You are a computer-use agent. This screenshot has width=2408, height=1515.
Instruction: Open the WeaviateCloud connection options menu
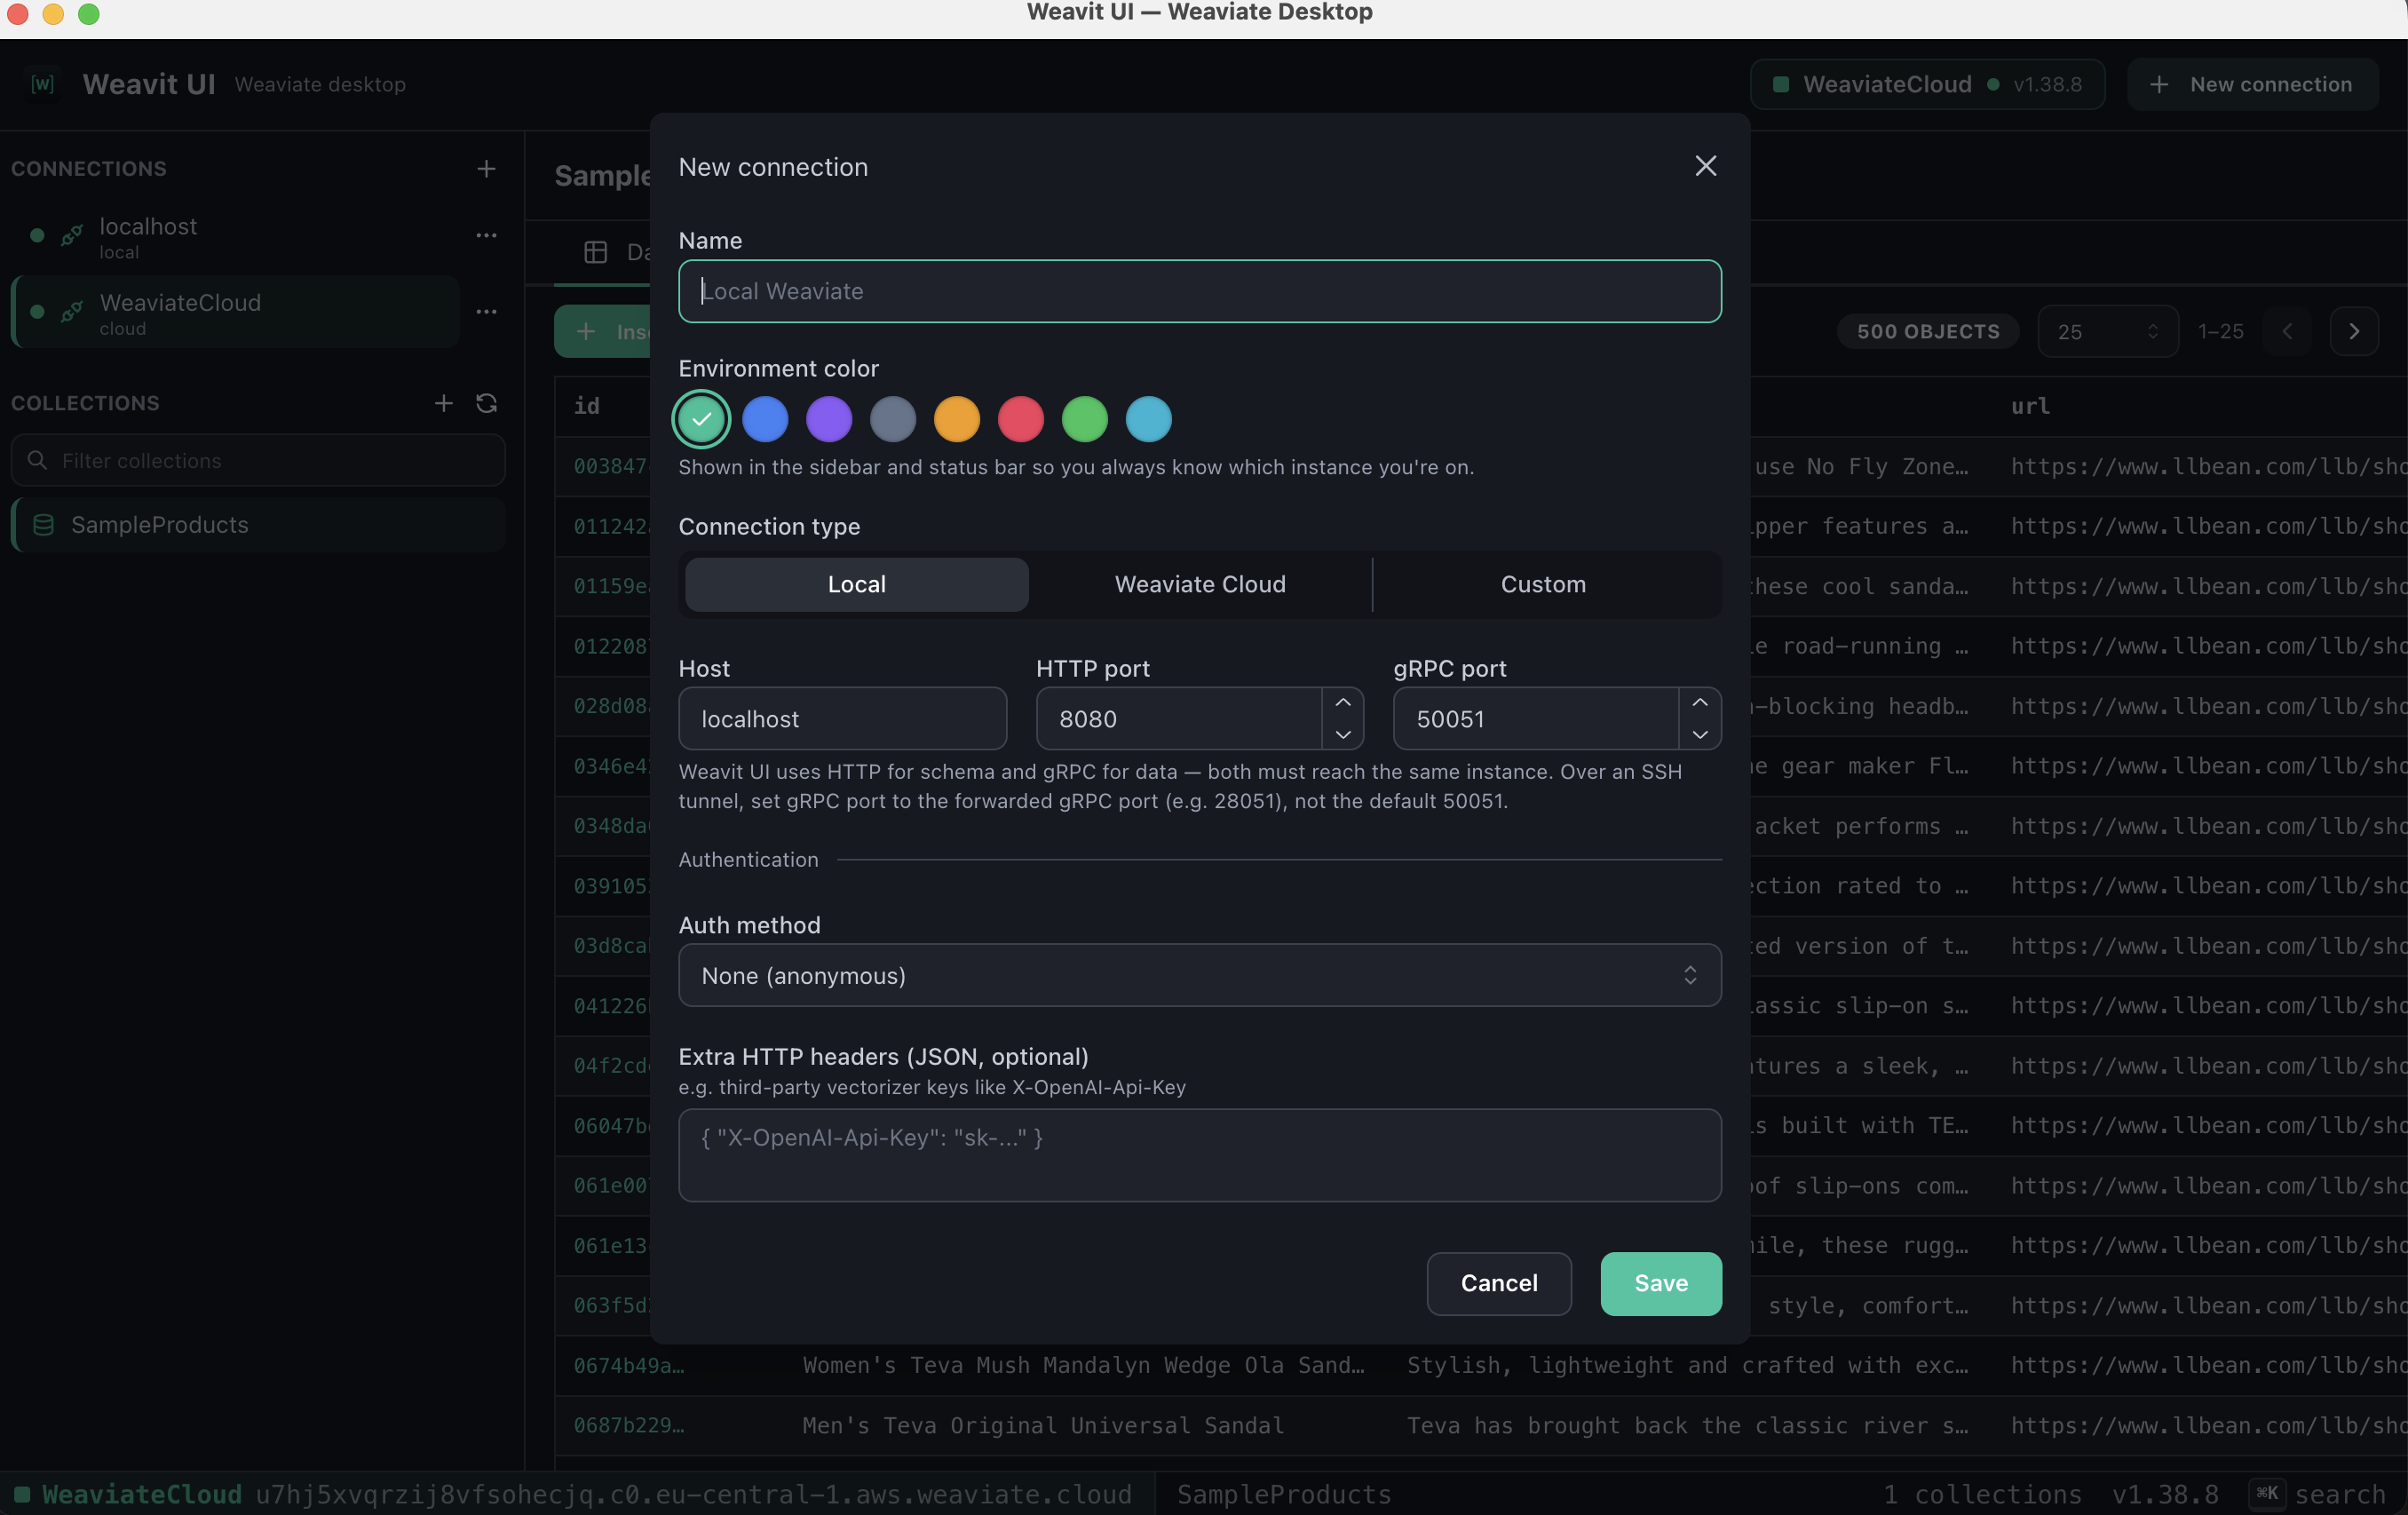486,312
